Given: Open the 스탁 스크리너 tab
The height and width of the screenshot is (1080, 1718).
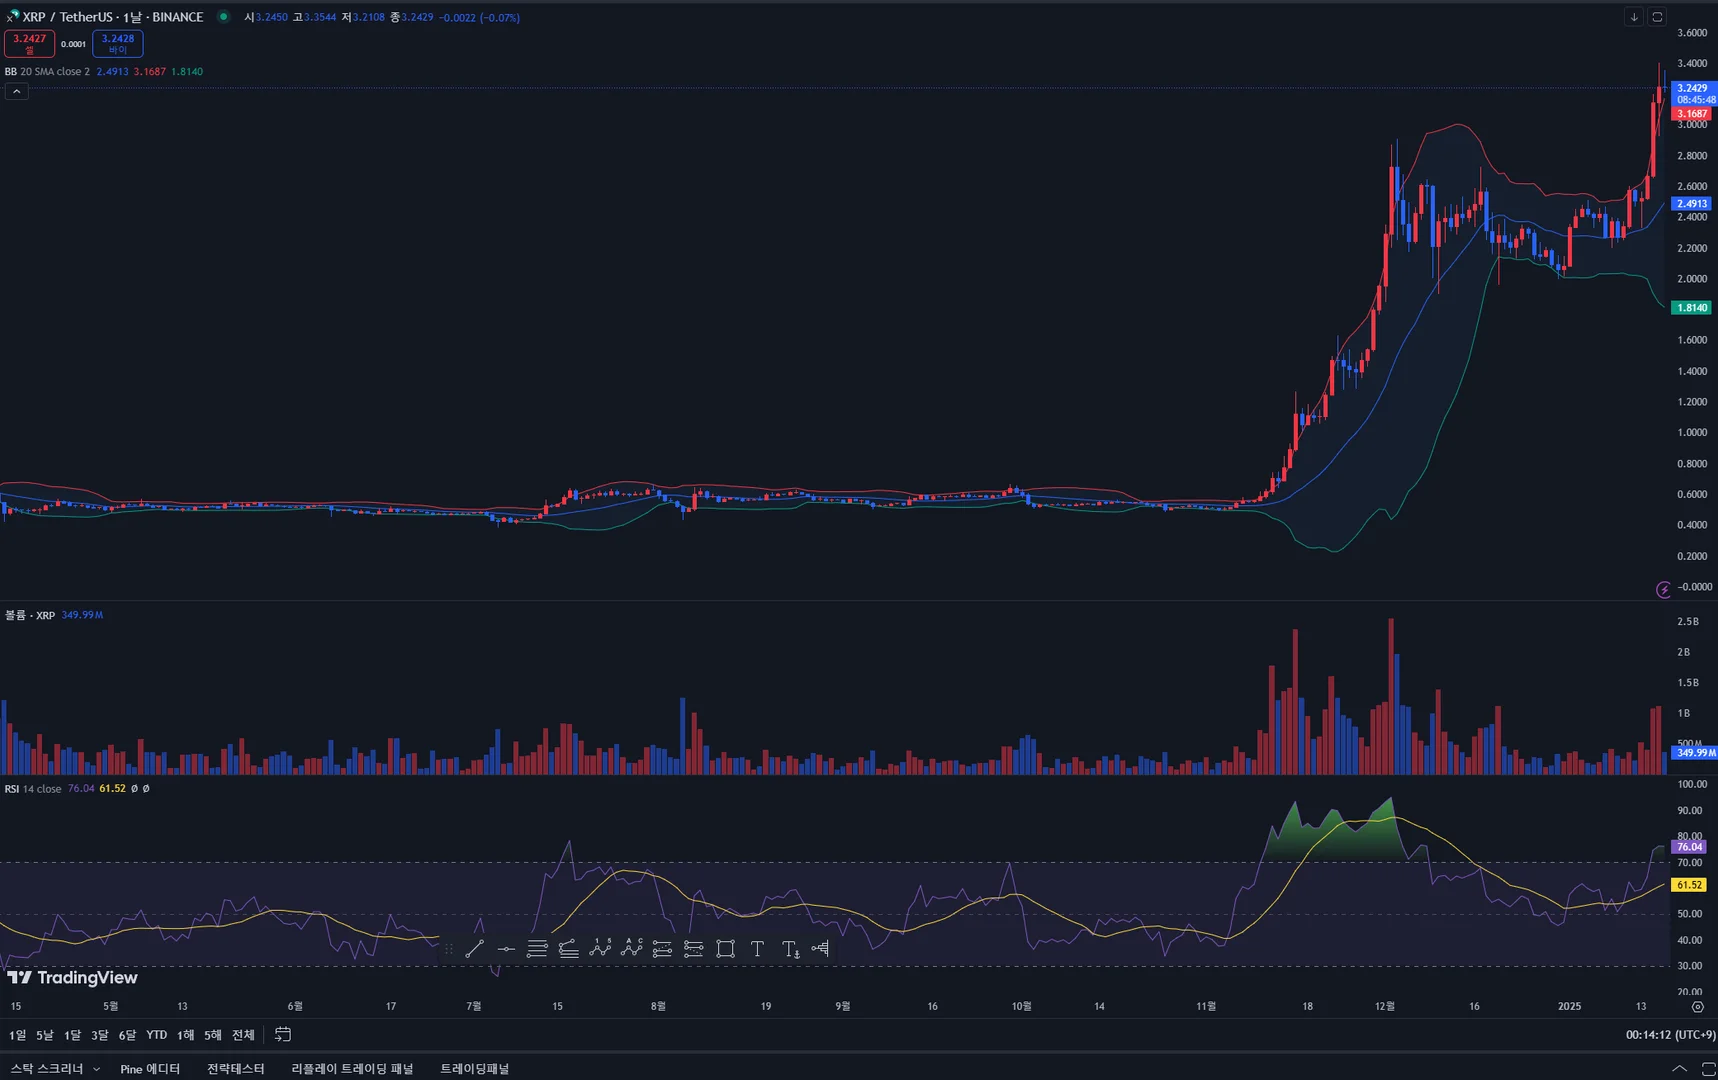Looking at the screenshot, I should tap(47, 1068).
